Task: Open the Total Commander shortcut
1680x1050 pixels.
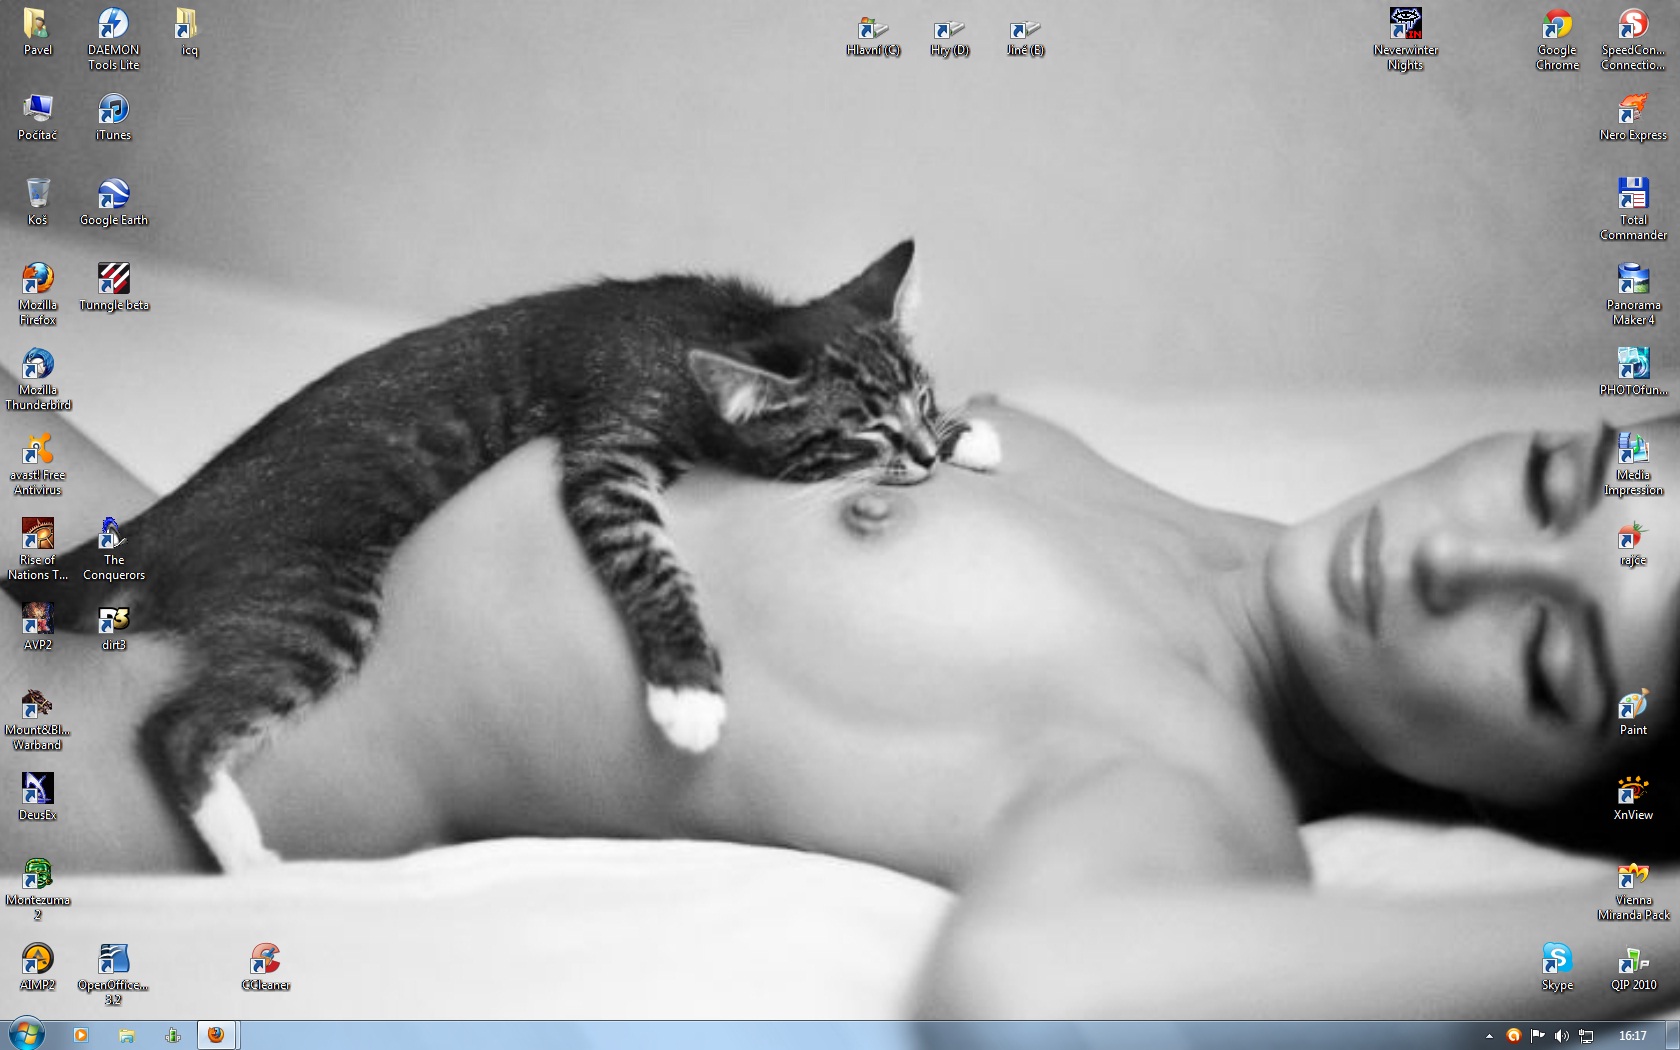Action: tap(1633, 195)
